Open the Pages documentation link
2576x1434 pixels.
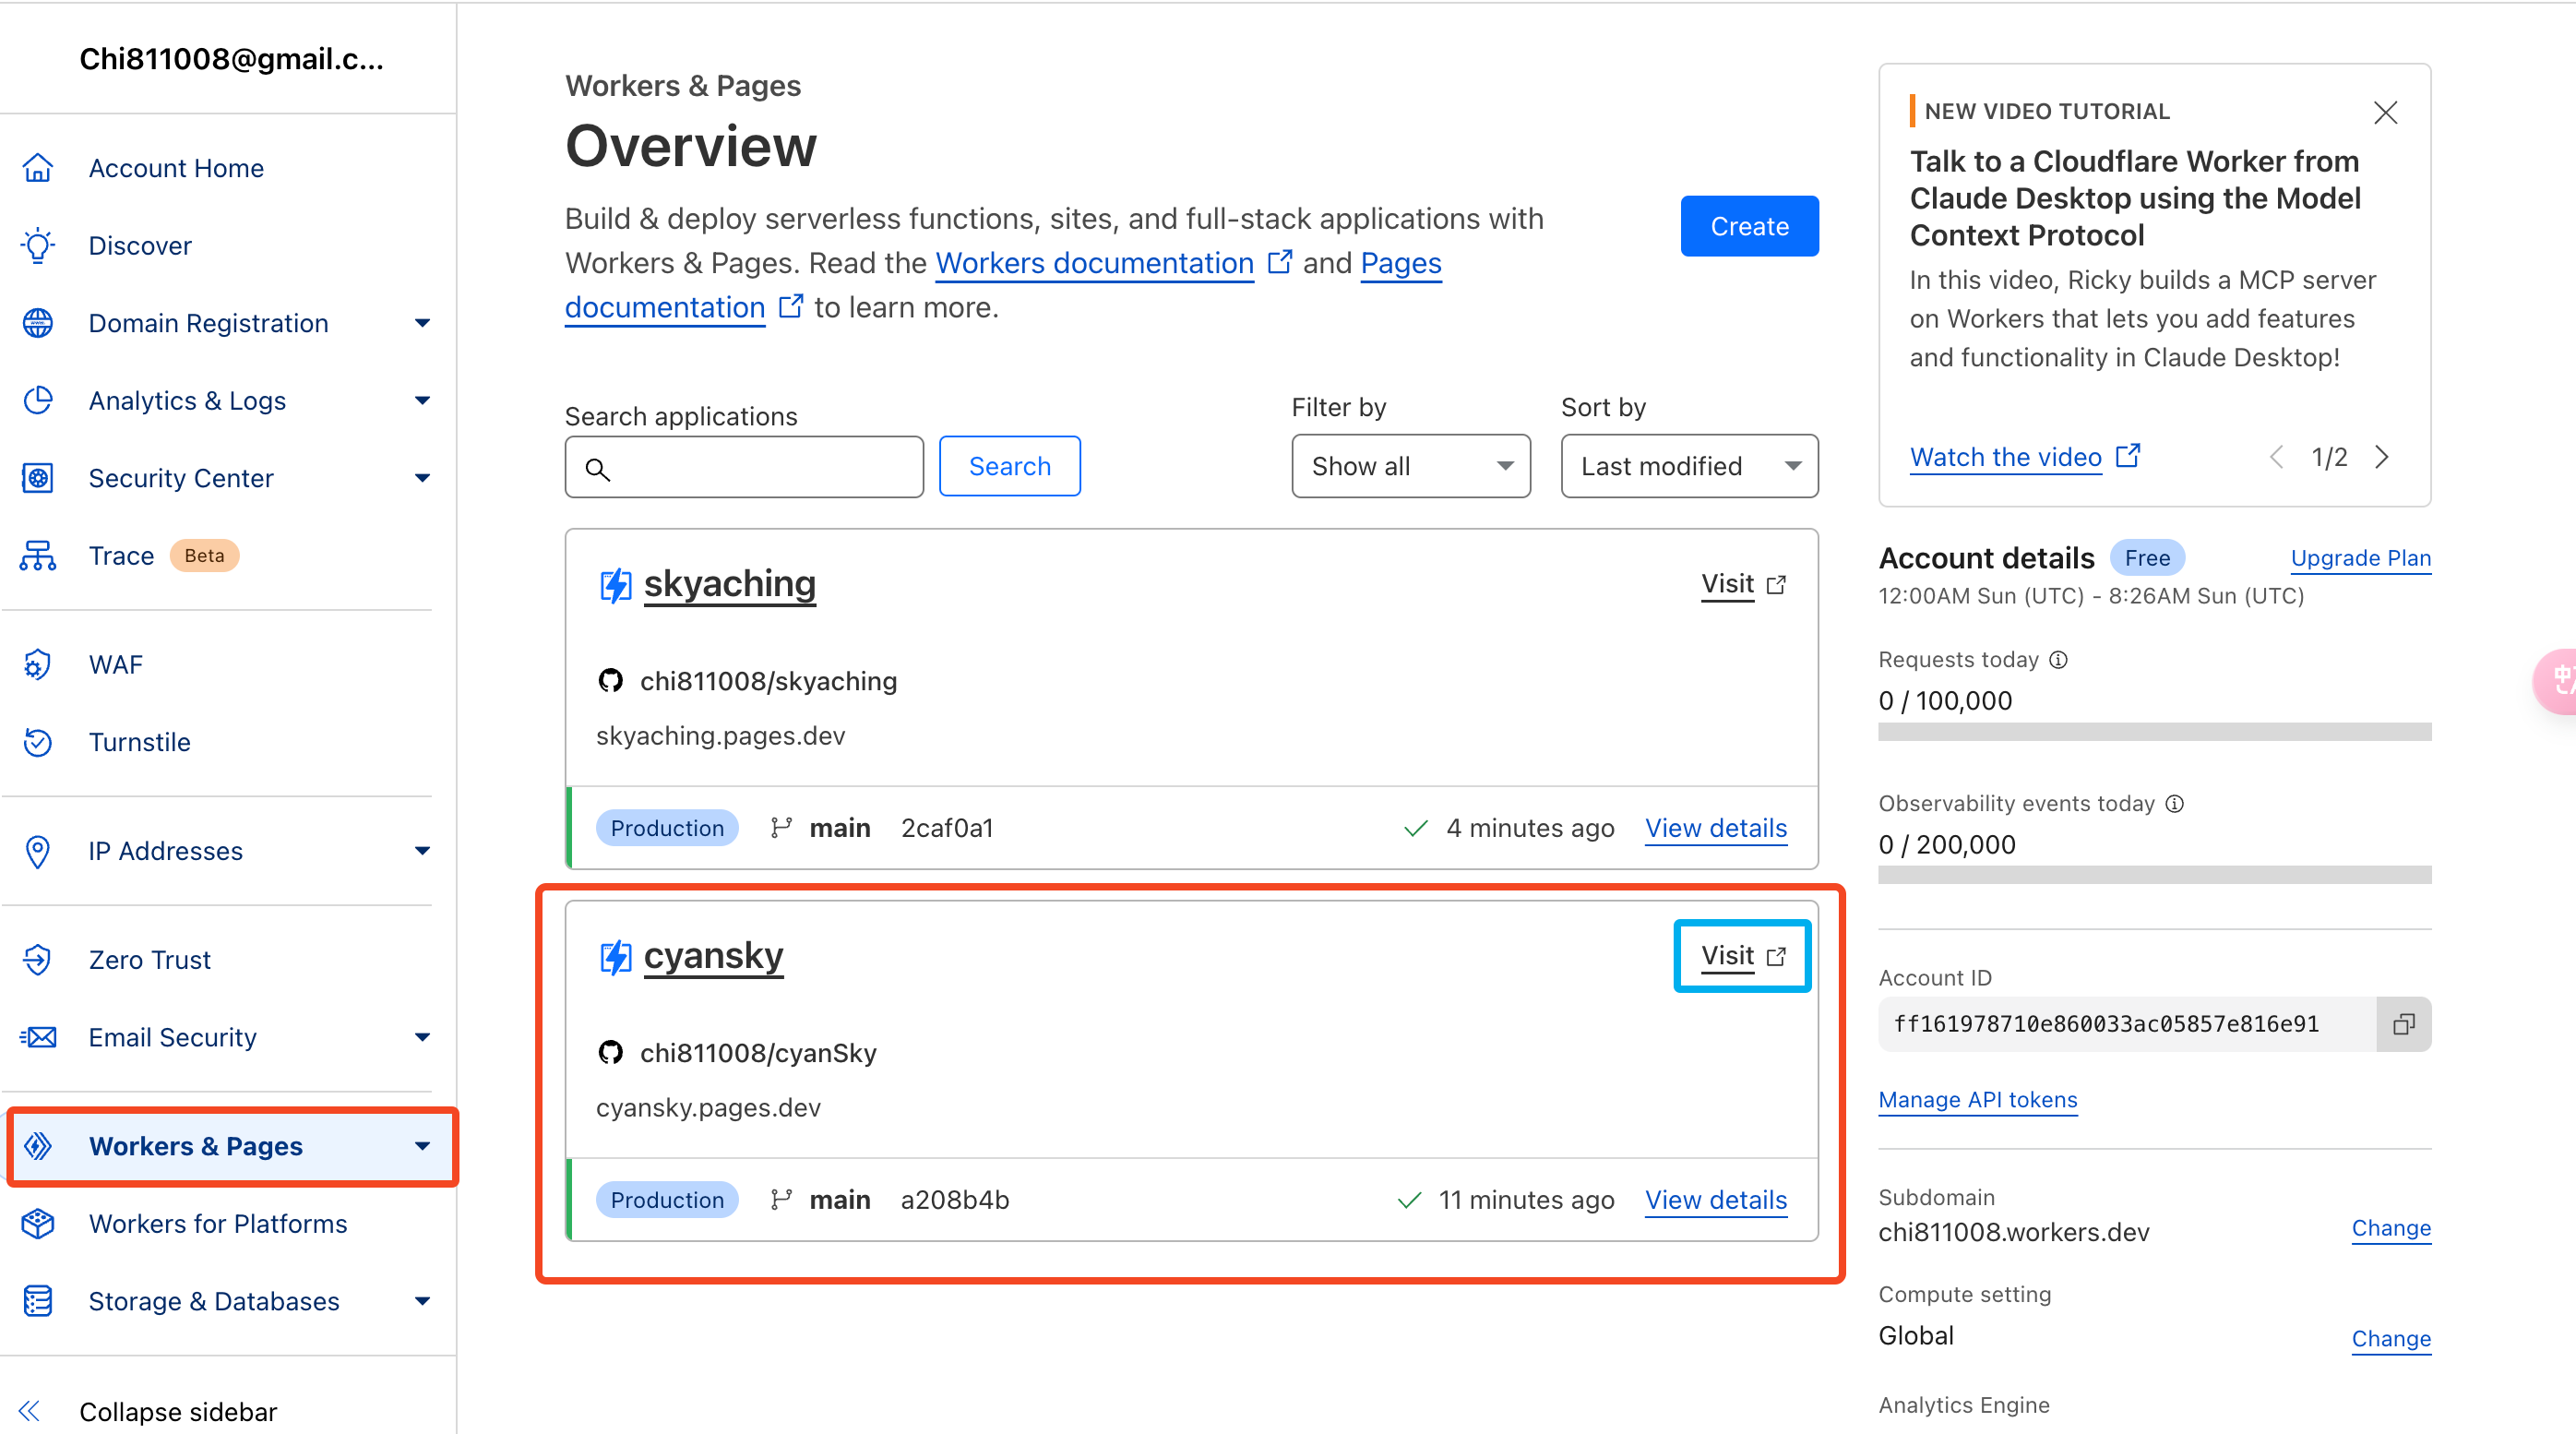tap(1401, 263)
